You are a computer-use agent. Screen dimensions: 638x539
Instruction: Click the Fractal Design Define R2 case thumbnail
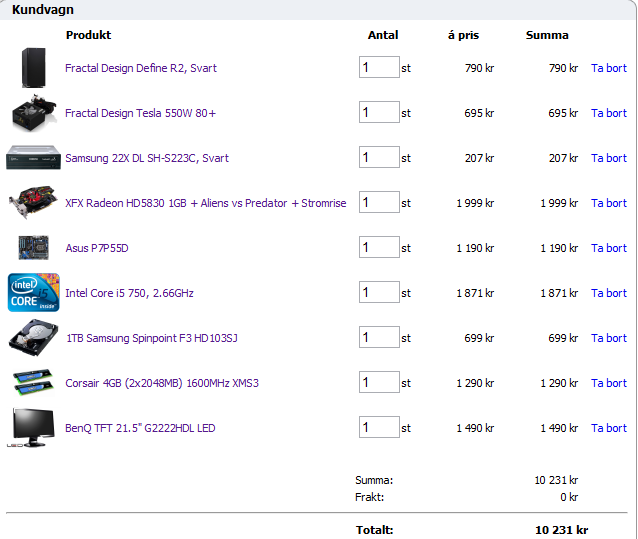pos(33,68)
